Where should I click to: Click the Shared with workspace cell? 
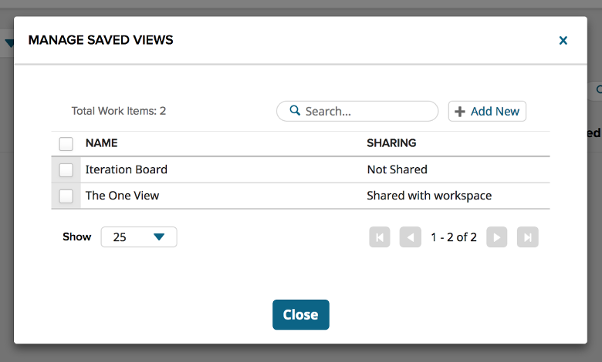[x=429, y=196]
